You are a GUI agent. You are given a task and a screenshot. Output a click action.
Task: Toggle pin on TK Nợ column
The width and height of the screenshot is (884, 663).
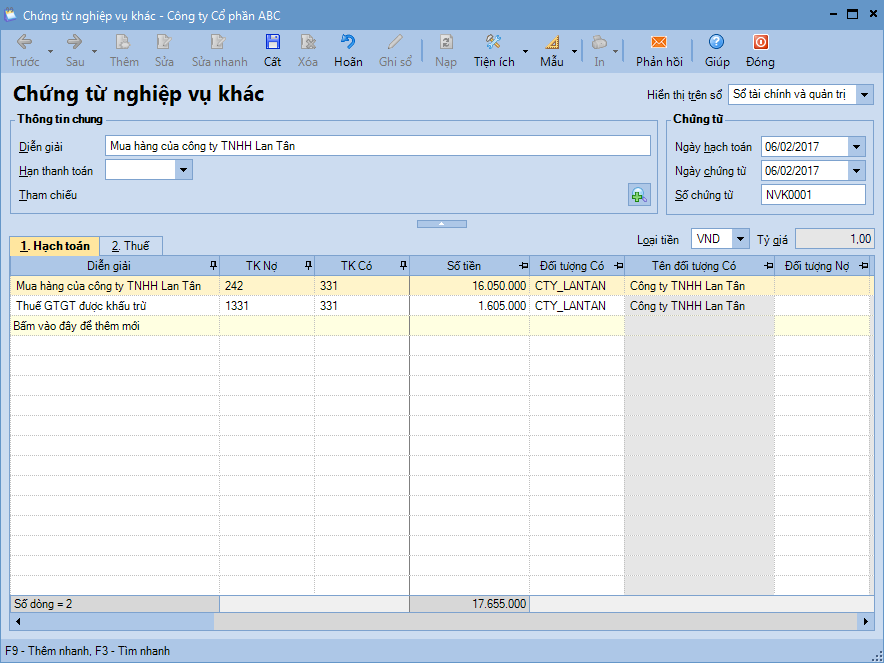coord(307,266)
